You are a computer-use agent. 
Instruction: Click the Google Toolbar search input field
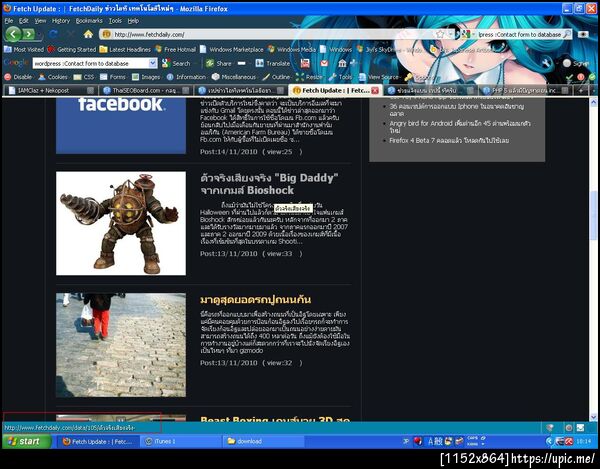pos(90,63)
